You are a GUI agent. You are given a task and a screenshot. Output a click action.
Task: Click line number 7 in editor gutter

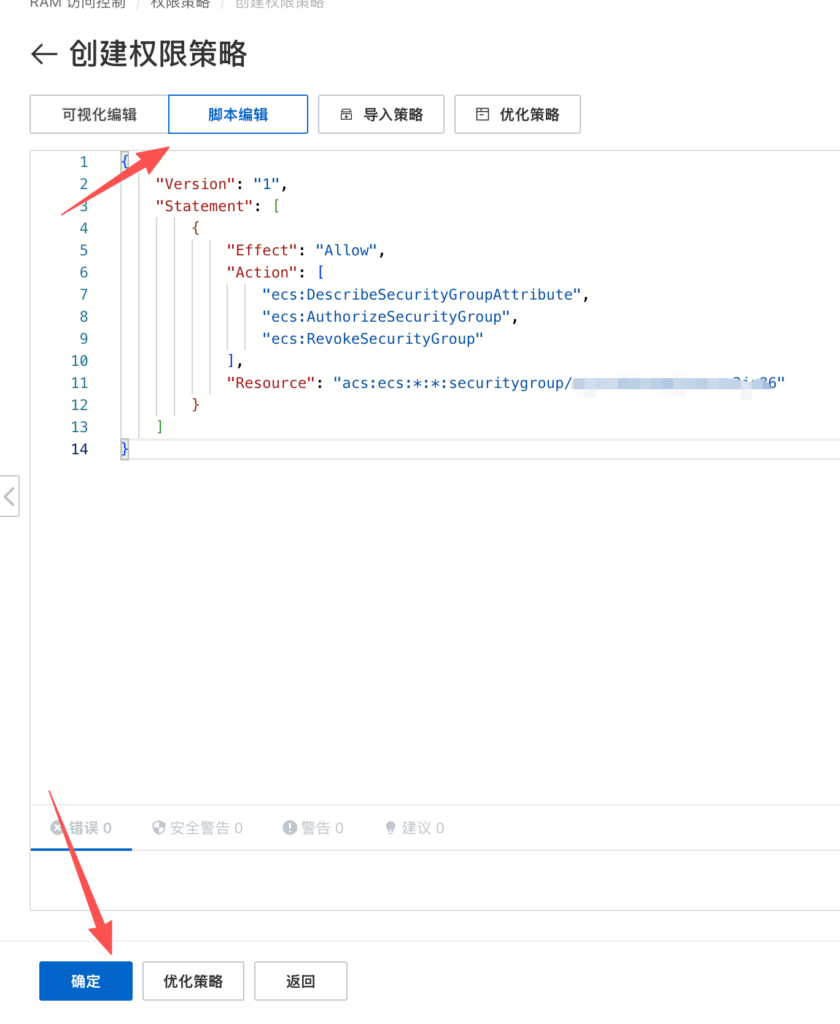tap(84, 294)
